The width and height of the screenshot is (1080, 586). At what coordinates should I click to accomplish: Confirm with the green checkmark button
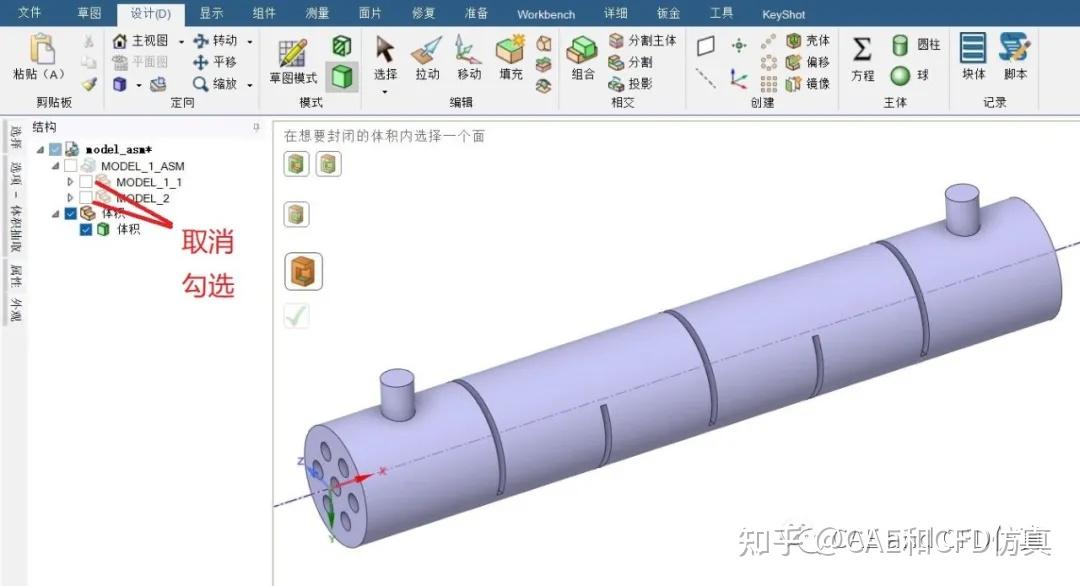[296, 315]
